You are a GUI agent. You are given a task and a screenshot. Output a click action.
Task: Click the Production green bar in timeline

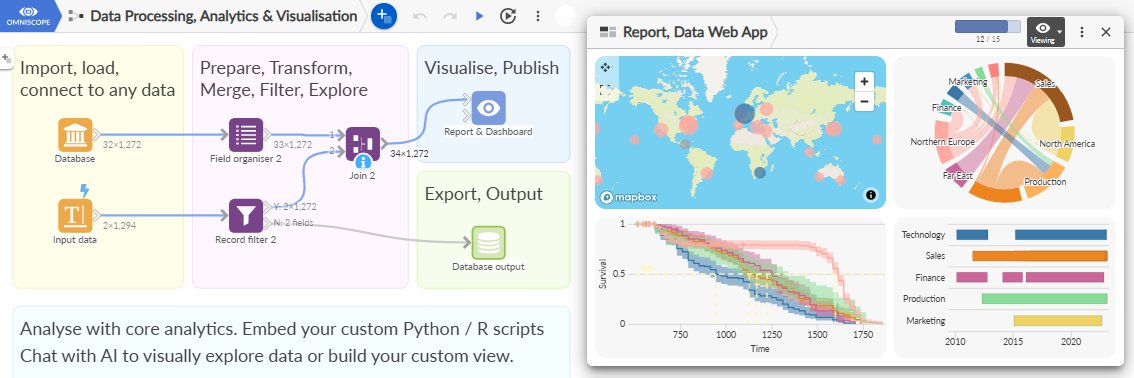pos(1044,298)
